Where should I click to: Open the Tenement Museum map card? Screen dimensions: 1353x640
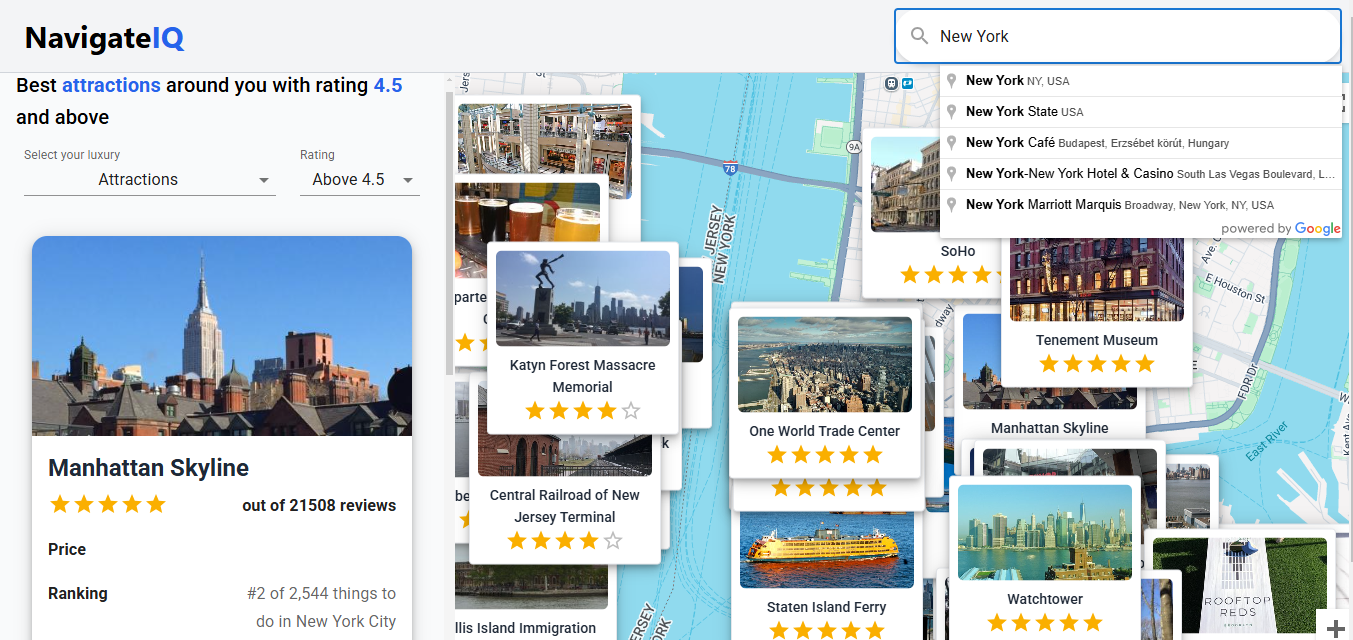tap(1096, 310)
